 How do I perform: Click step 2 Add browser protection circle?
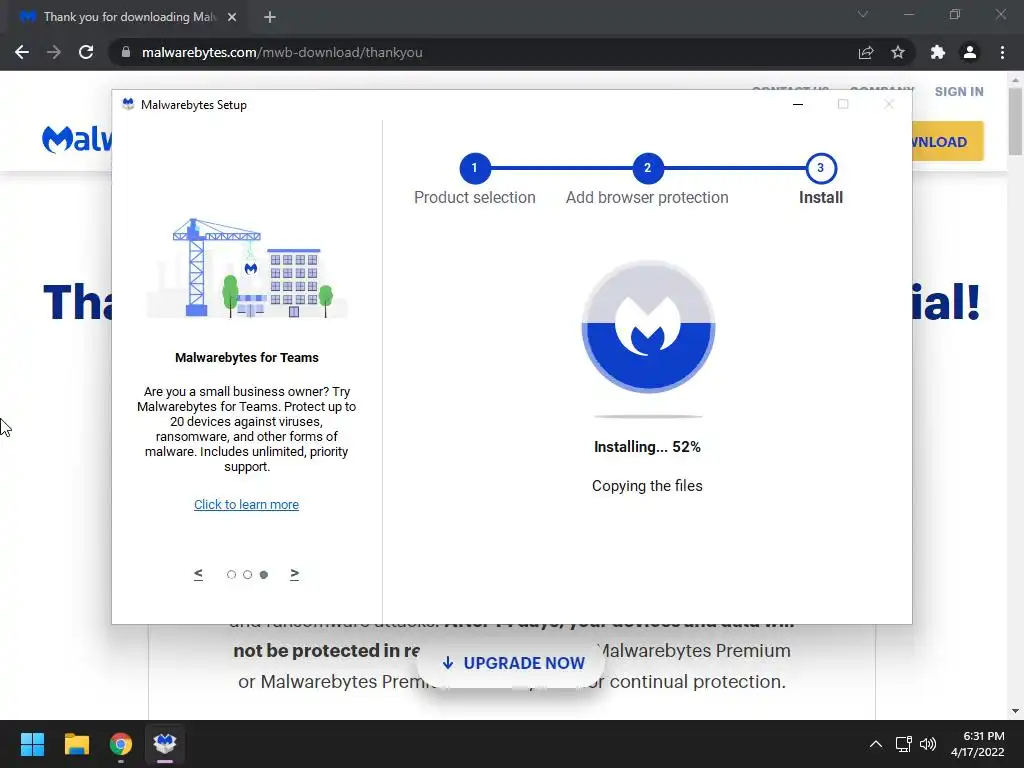pos(647,168)
